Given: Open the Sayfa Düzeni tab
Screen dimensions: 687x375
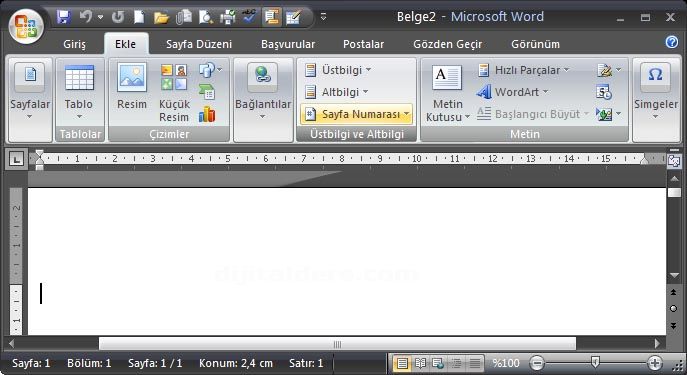Looking at the screenshot, I should click(199, 44).
